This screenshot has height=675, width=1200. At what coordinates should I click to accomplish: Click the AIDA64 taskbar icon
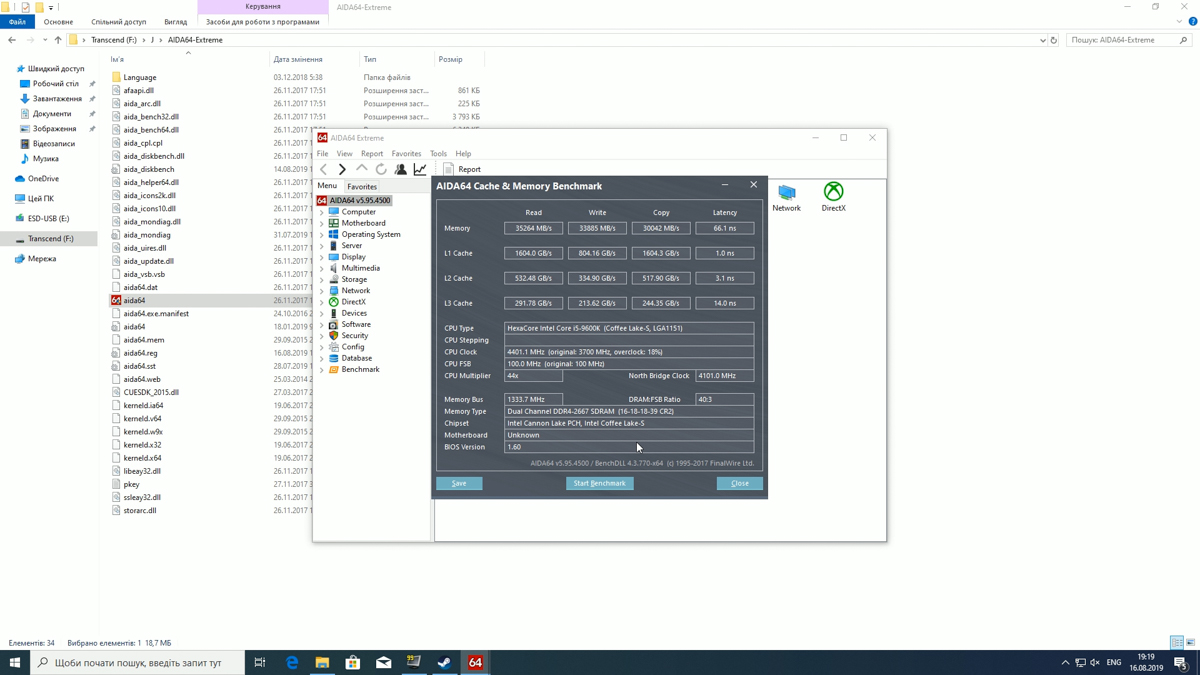click(x=475, y=662)
